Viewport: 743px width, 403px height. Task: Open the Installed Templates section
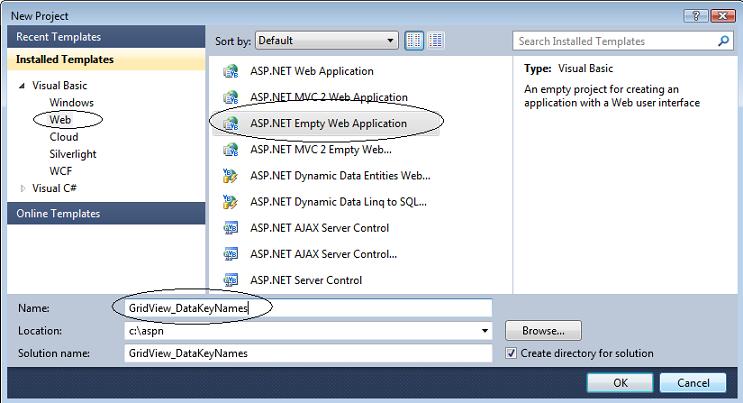point(106,59)
